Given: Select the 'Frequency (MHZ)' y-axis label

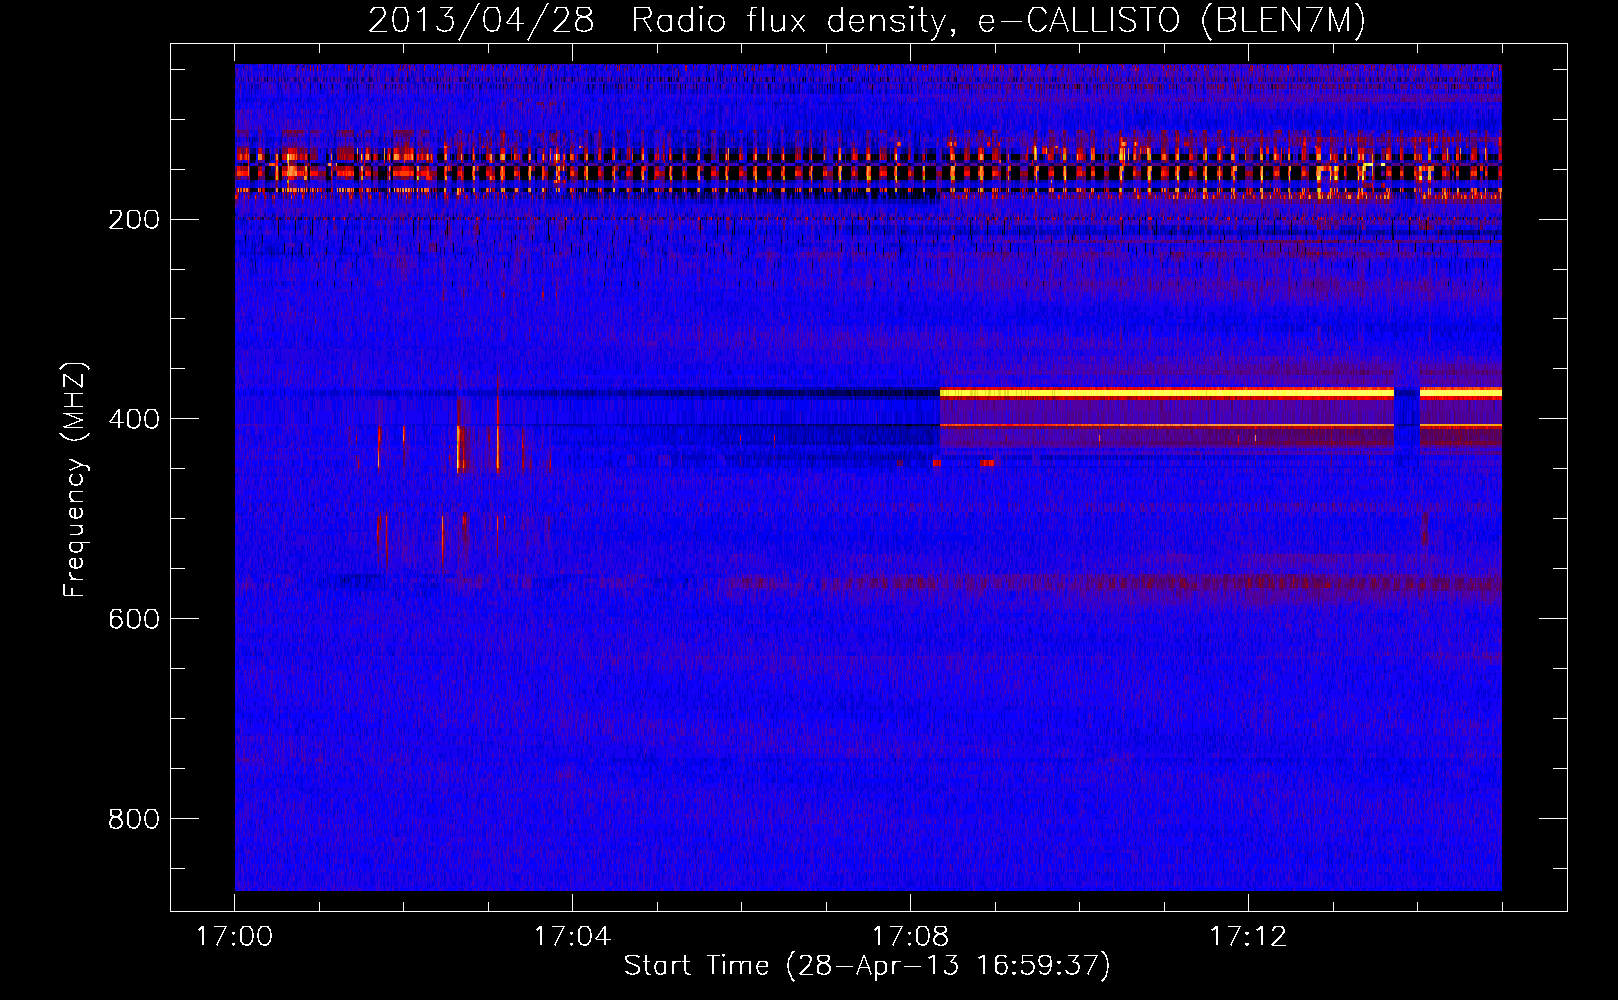Looking at the screenshot, I should coord(75,480).
